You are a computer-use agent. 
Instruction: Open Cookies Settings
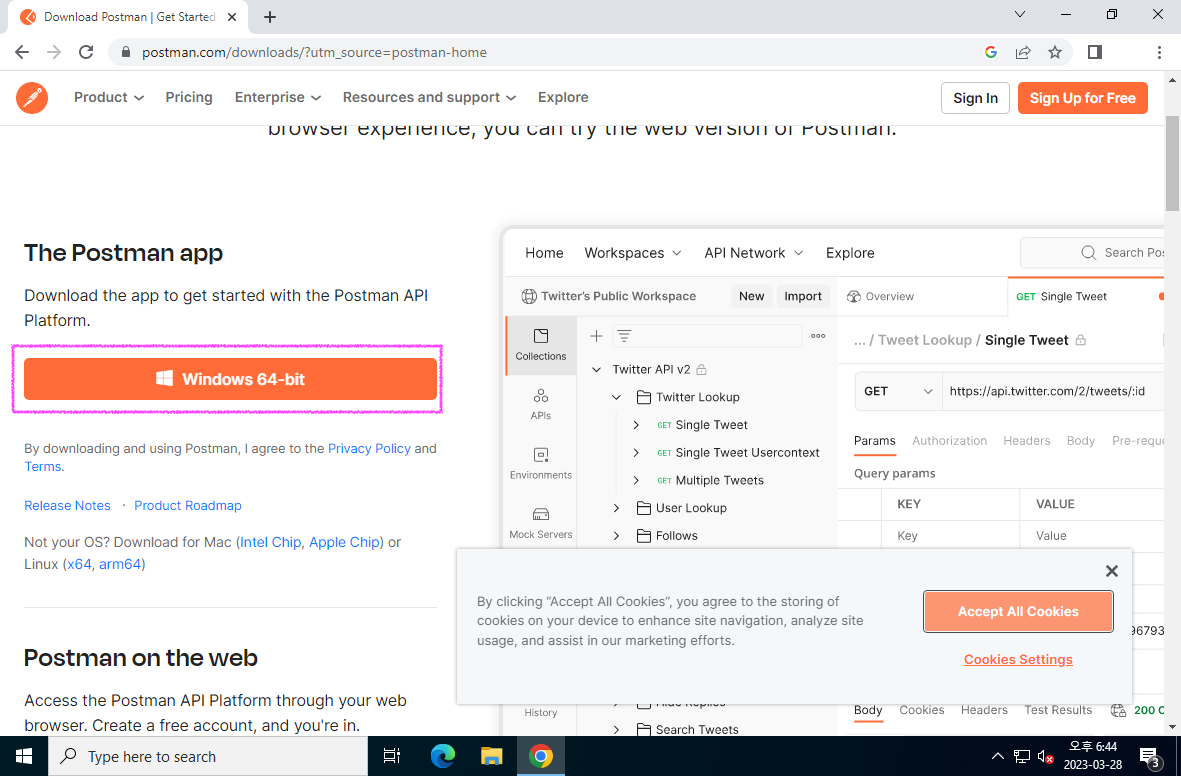pyautogui.click(x=1018, y=659)
